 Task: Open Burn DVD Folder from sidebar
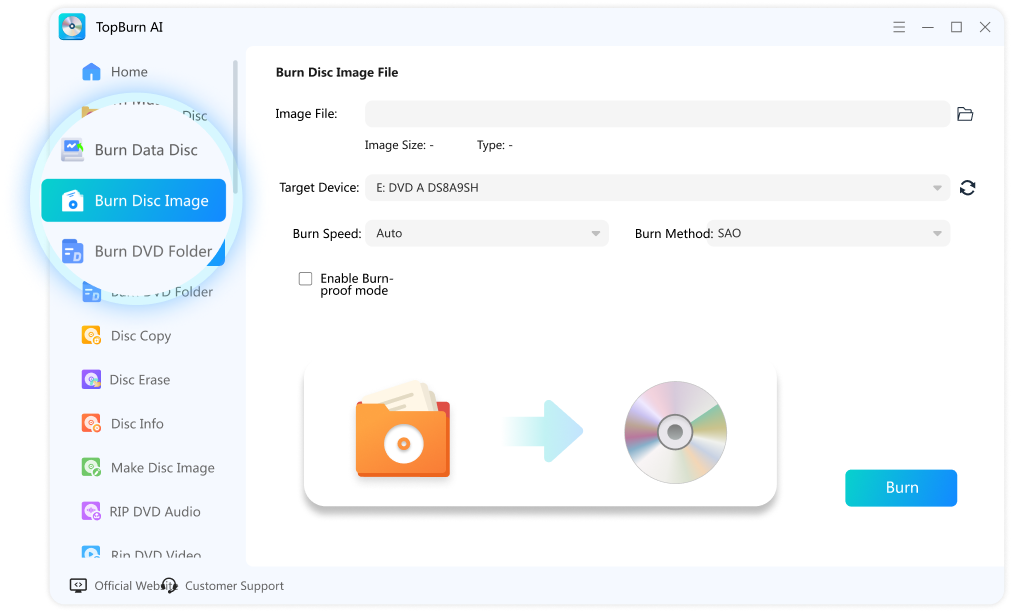tap(152, 251)
